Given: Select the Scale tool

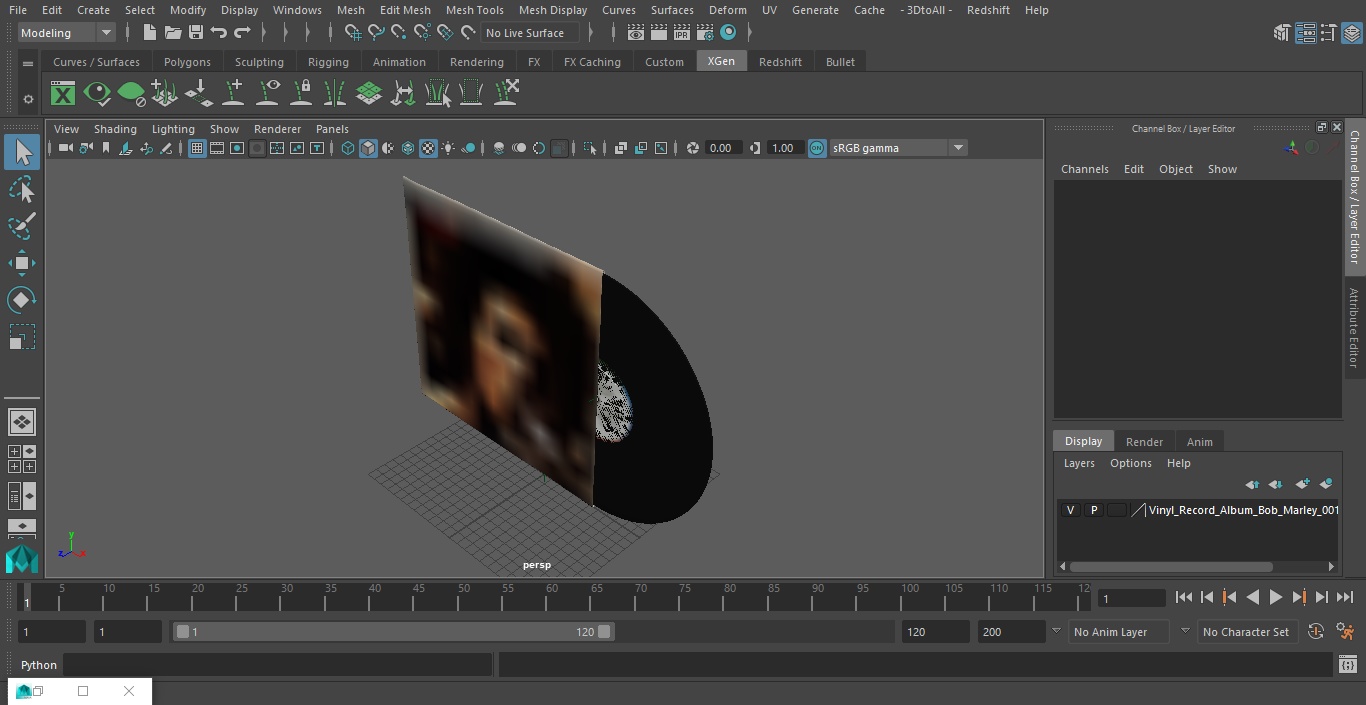Looking at the screenshot, I should (x=22, y=337).
